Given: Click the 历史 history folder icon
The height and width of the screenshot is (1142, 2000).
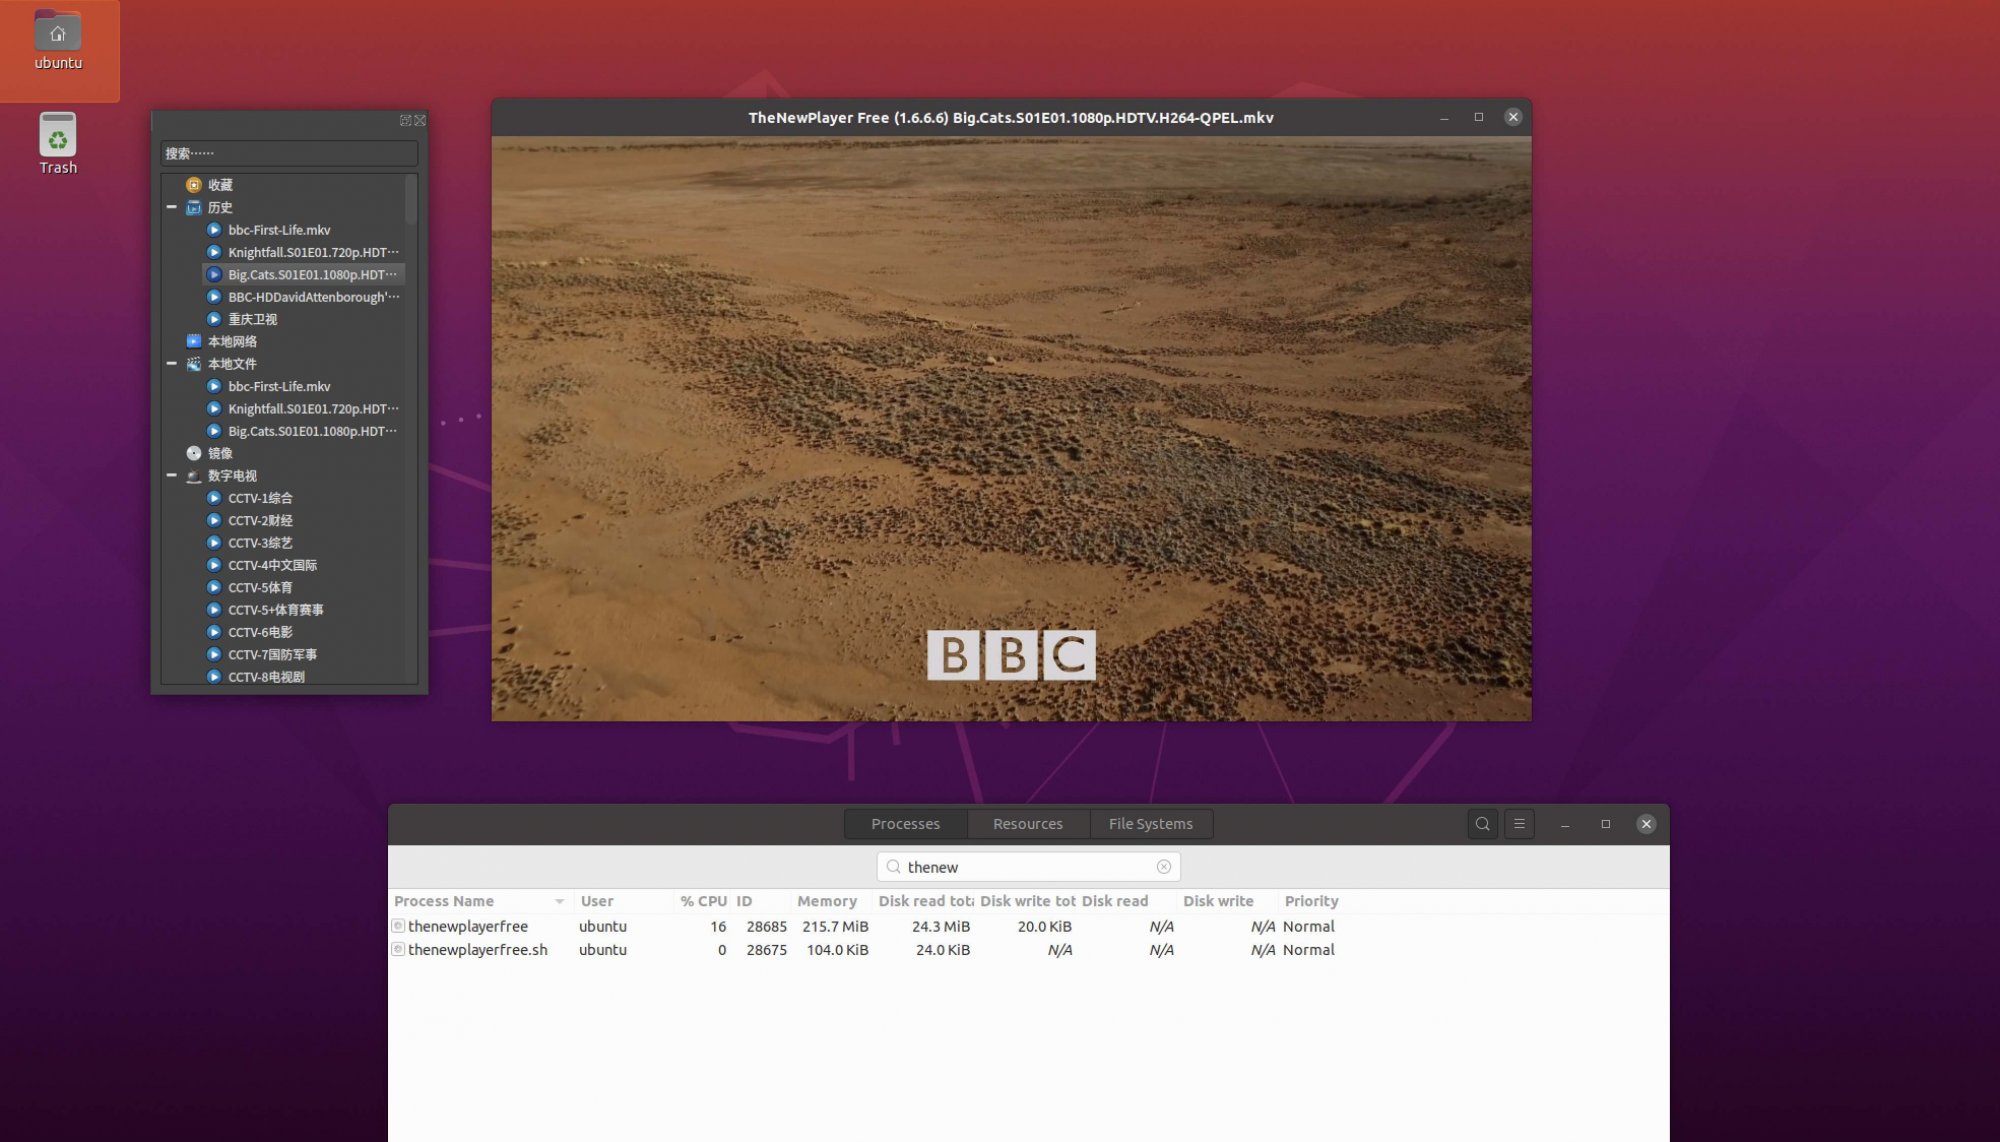Looking at the screenshot, I should pos(194,208).
